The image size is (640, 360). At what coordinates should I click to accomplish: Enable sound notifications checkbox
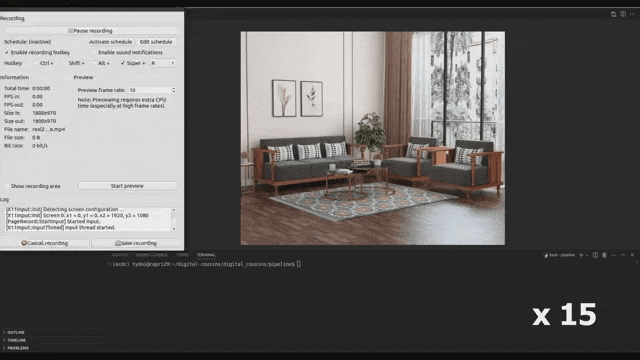click(94, 52)
